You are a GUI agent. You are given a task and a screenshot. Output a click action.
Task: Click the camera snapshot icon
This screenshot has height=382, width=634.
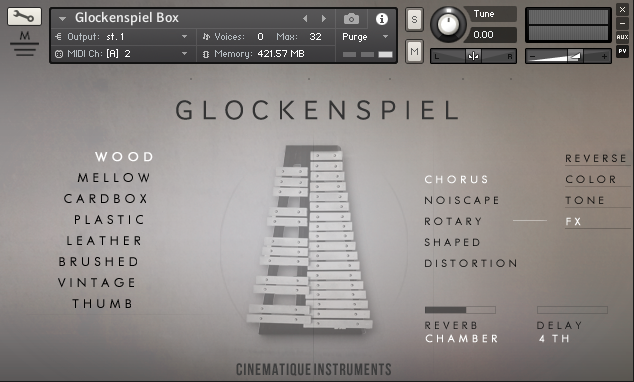coord(351,19)
